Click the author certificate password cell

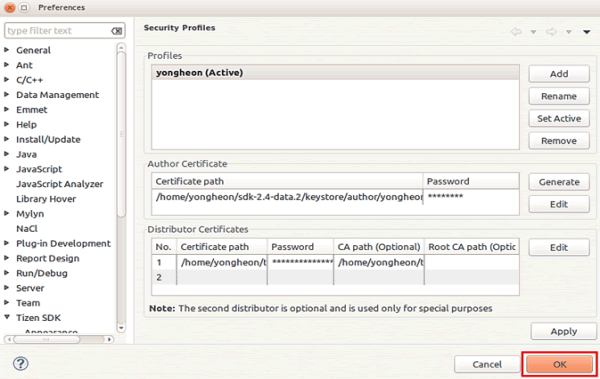[x=471, y=197]
